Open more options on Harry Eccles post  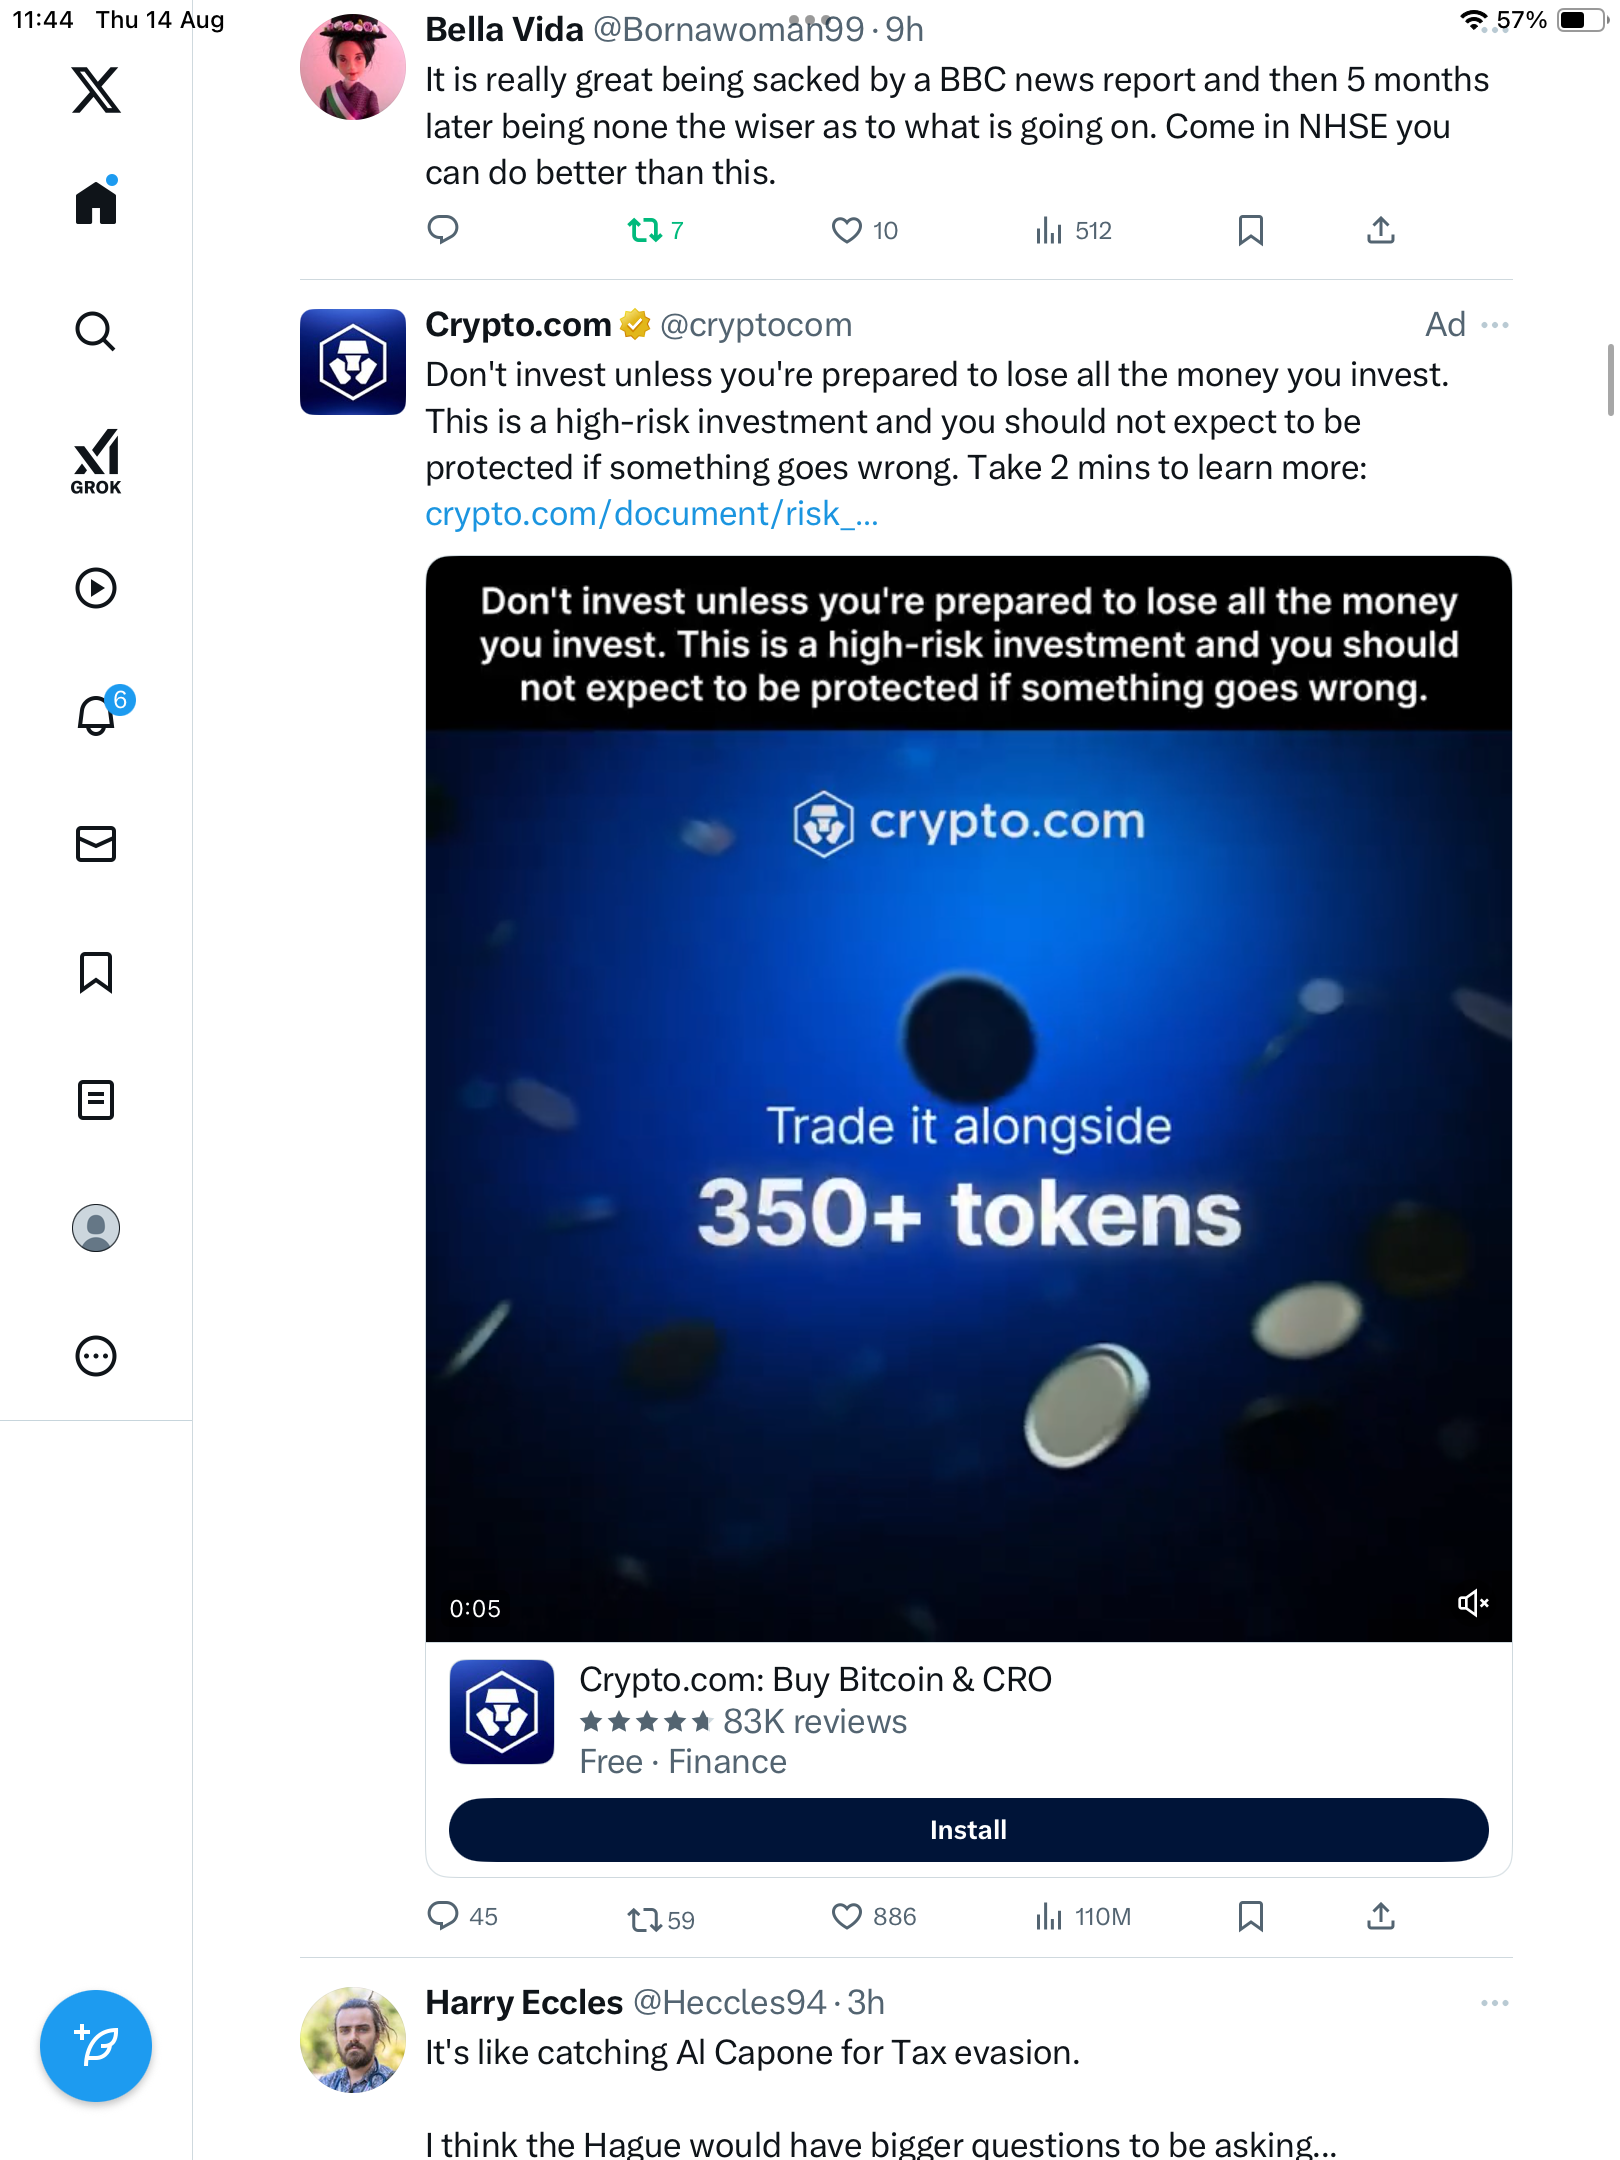click(1495, 2003)
